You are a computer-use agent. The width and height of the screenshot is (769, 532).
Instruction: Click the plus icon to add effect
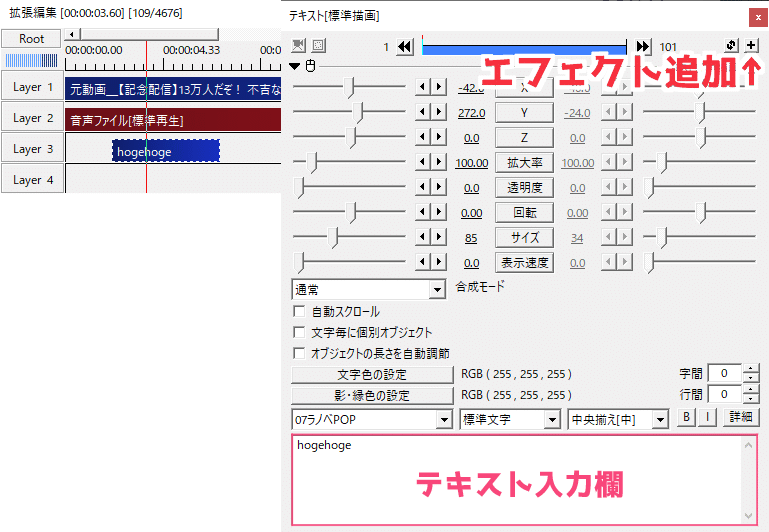pyautogui.click(x=751, y=45)
